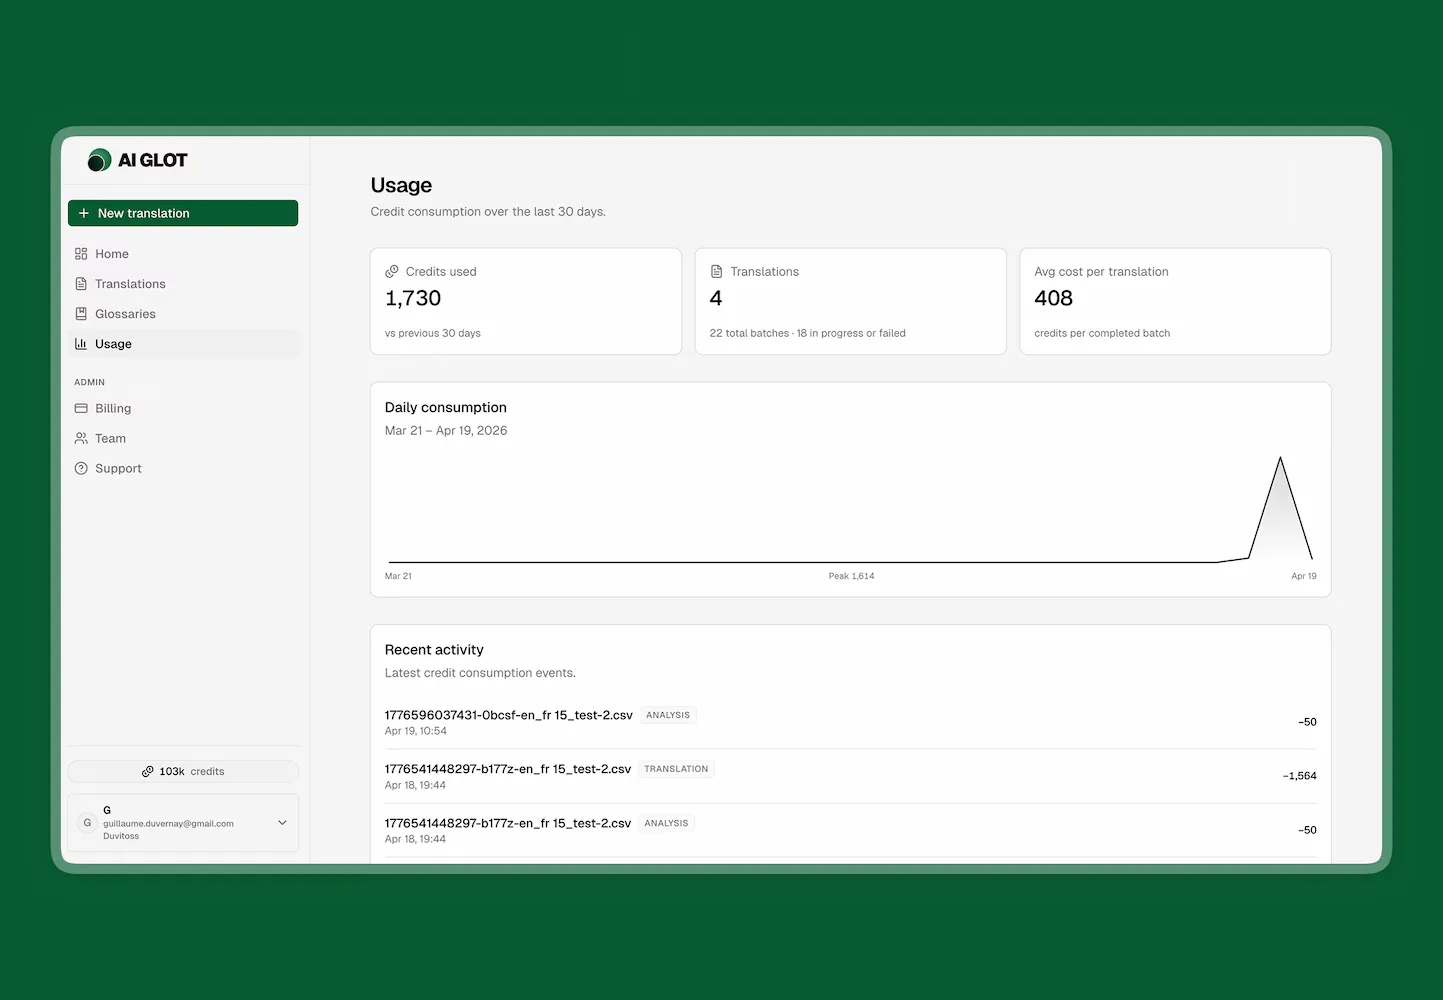
Task: Click the 103k credits button
Action: (183, 771)
